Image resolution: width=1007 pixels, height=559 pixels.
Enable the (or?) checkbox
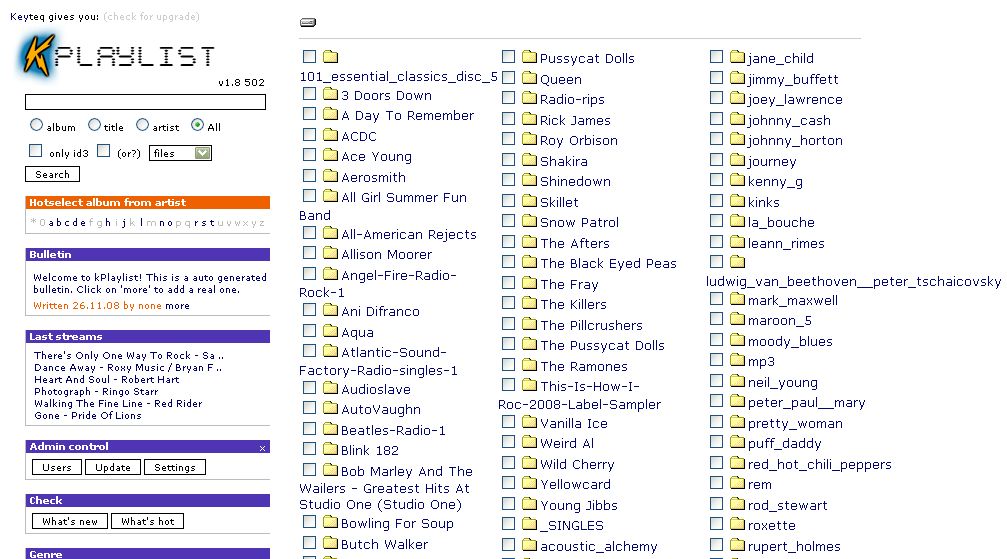[x=103, y=151]
